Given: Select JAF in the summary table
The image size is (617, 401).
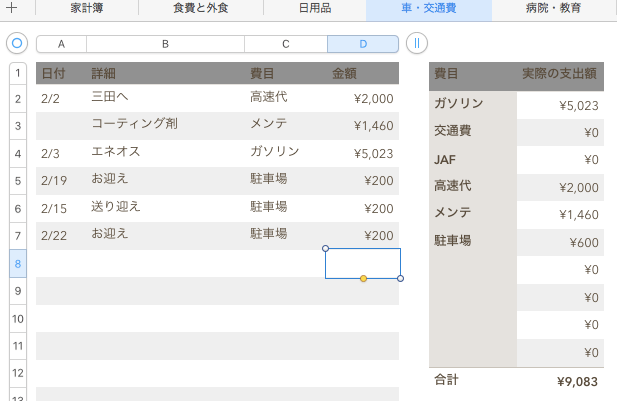Looking at the screenshot, I should click(473, 160).
